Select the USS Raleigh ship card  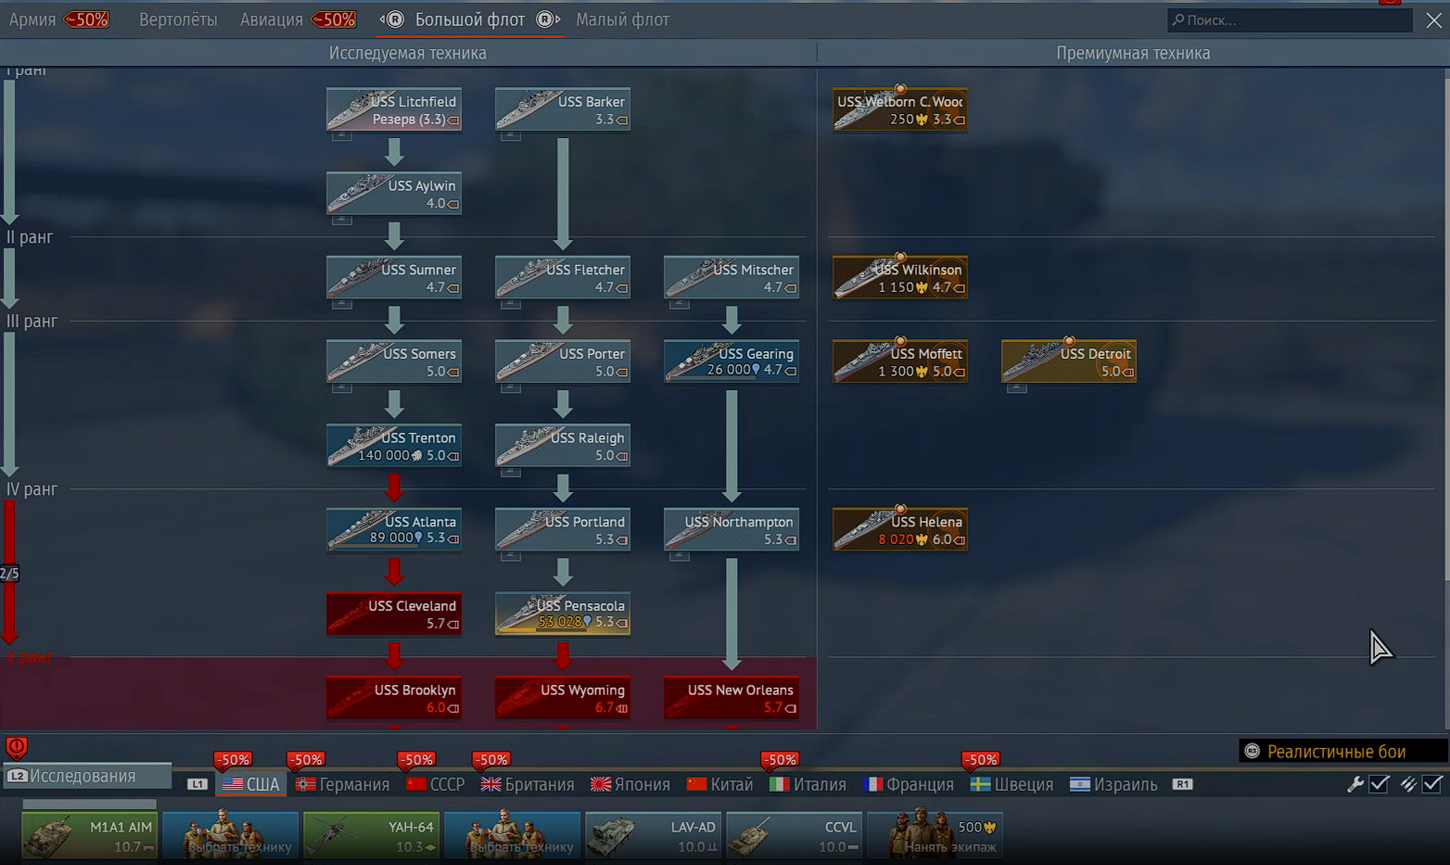[563, 445]
